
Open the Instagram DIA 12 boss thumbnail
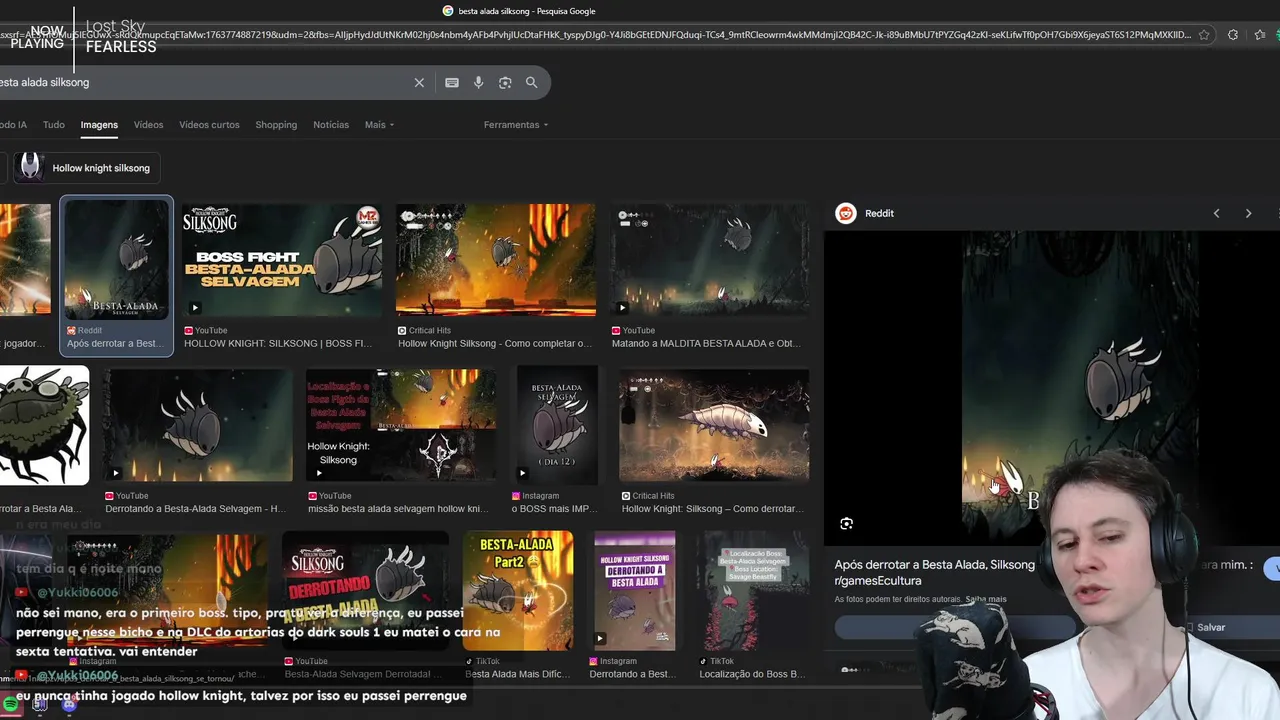pos(557,425)
